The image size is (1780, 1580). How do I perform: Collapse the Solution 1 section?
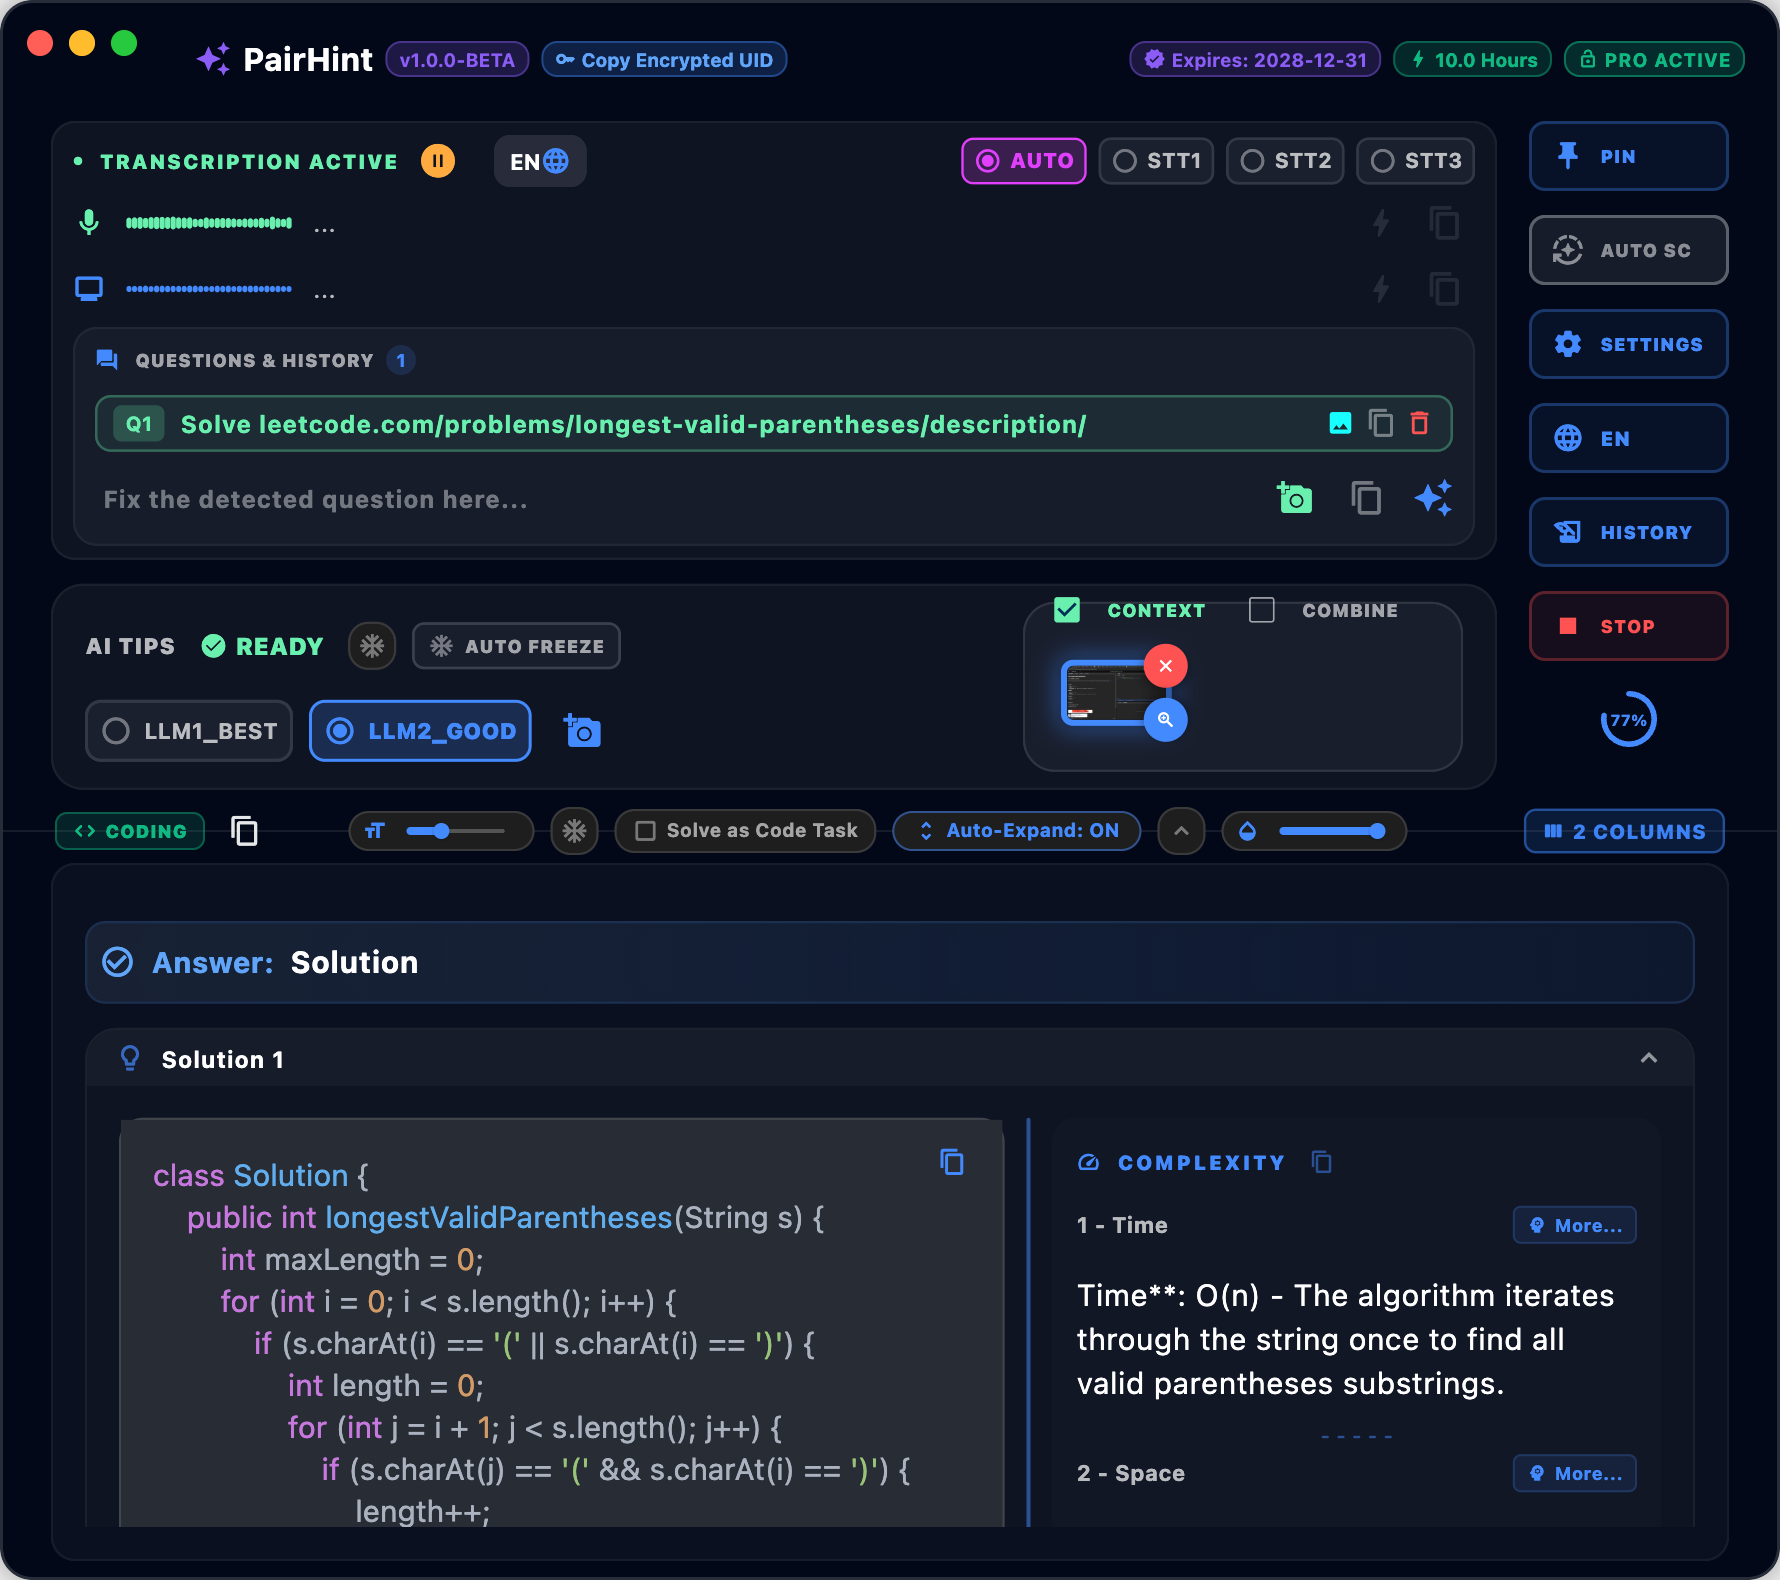[x=1649, y=1058]
